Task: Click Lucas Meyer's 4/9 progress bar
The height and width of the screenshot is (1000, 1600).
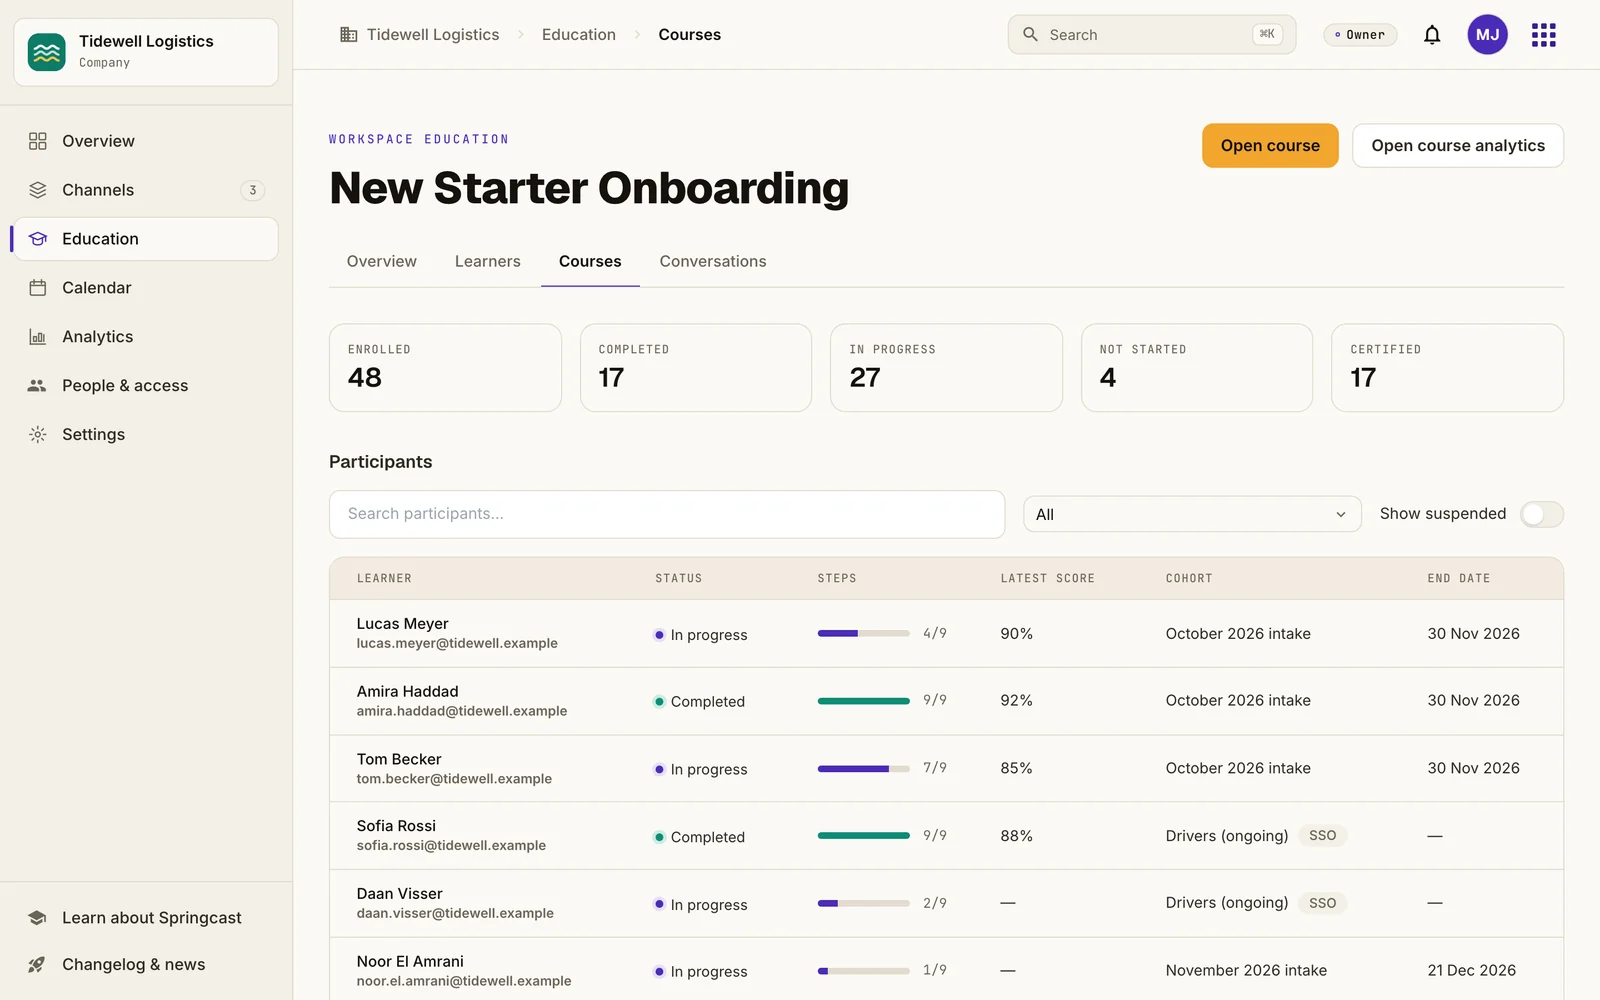Action: [x=864, y=633]
